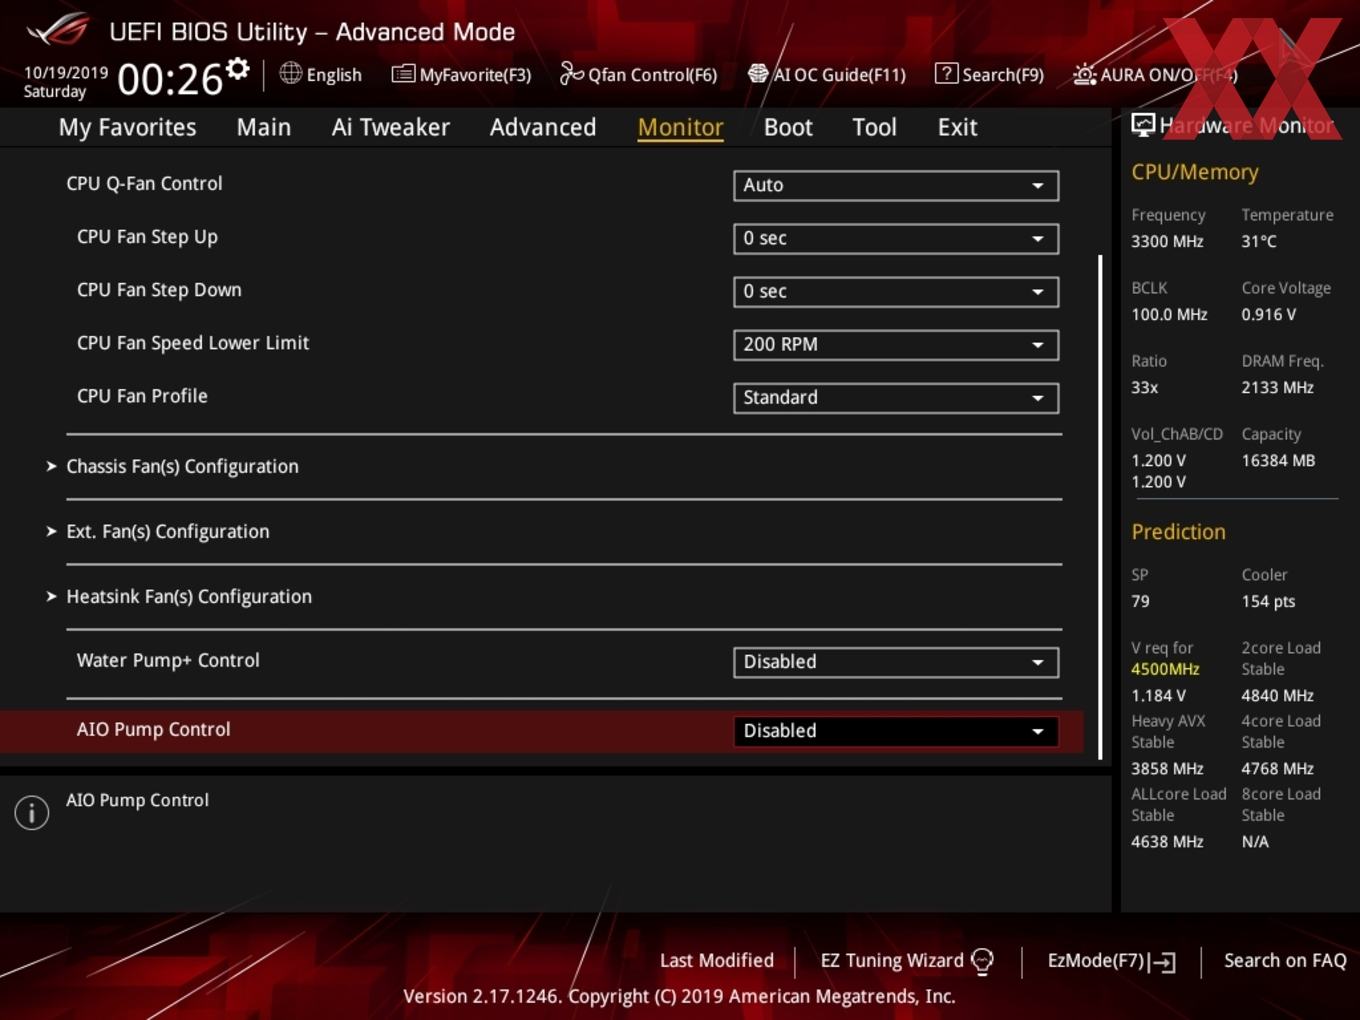Open Qfan Control fan icon

pos(571,73)
